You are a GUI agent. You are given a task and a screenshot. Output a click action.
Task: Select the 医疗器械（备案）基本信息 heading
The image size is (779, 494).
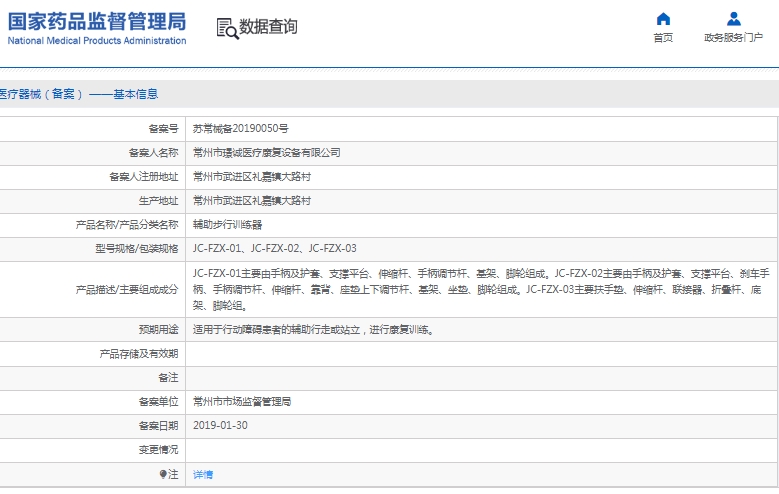[x=79, y=94]
